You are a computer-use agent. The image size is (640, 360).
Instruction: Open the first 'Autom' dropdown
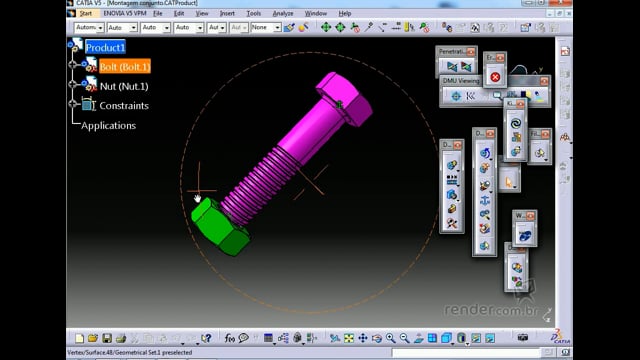[89, 27]
